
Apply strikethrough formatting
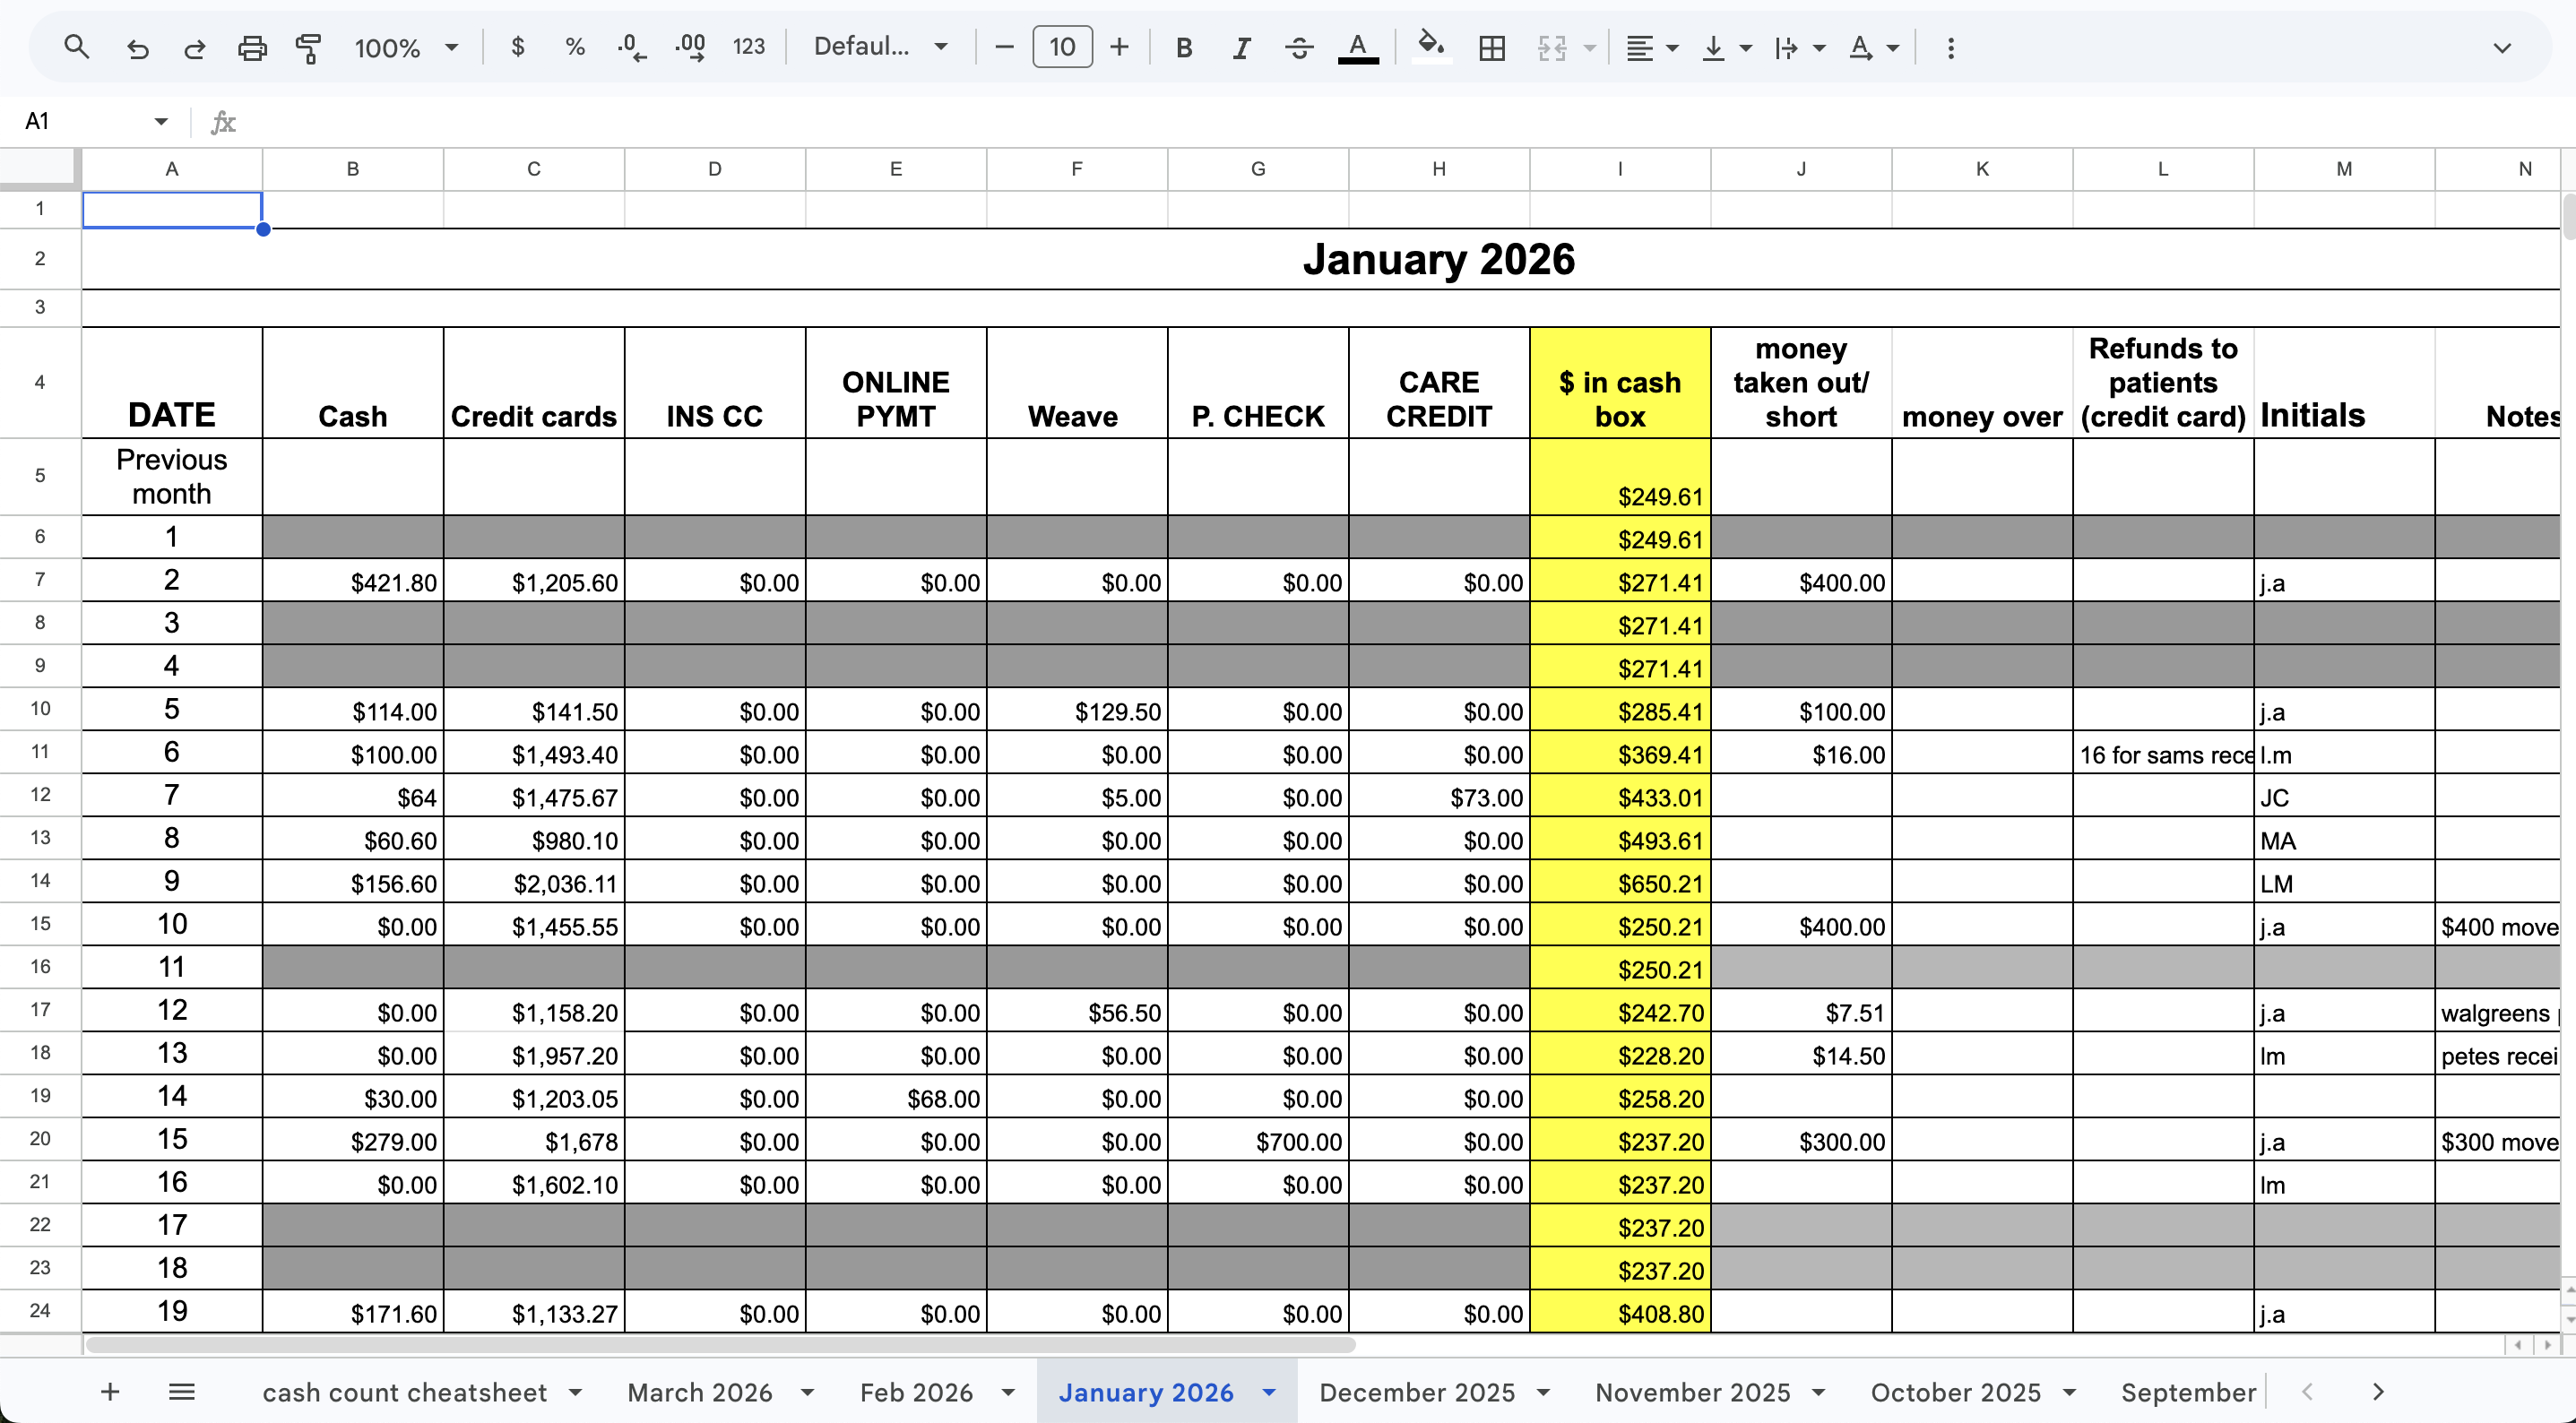pyautogui.click(x=1299, y=47)
